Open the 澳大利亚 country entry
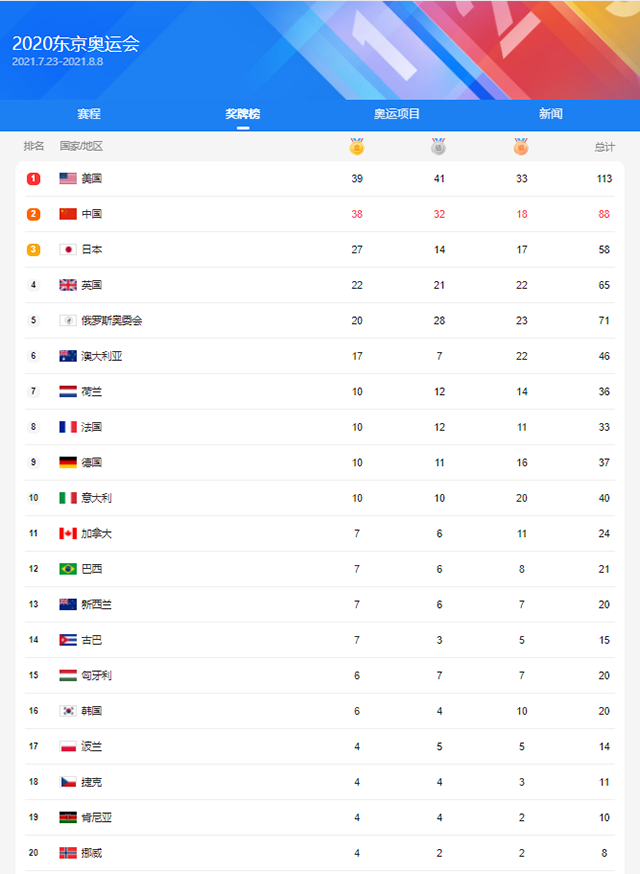This screenshot has width=640, height=874. click(102, 356)
